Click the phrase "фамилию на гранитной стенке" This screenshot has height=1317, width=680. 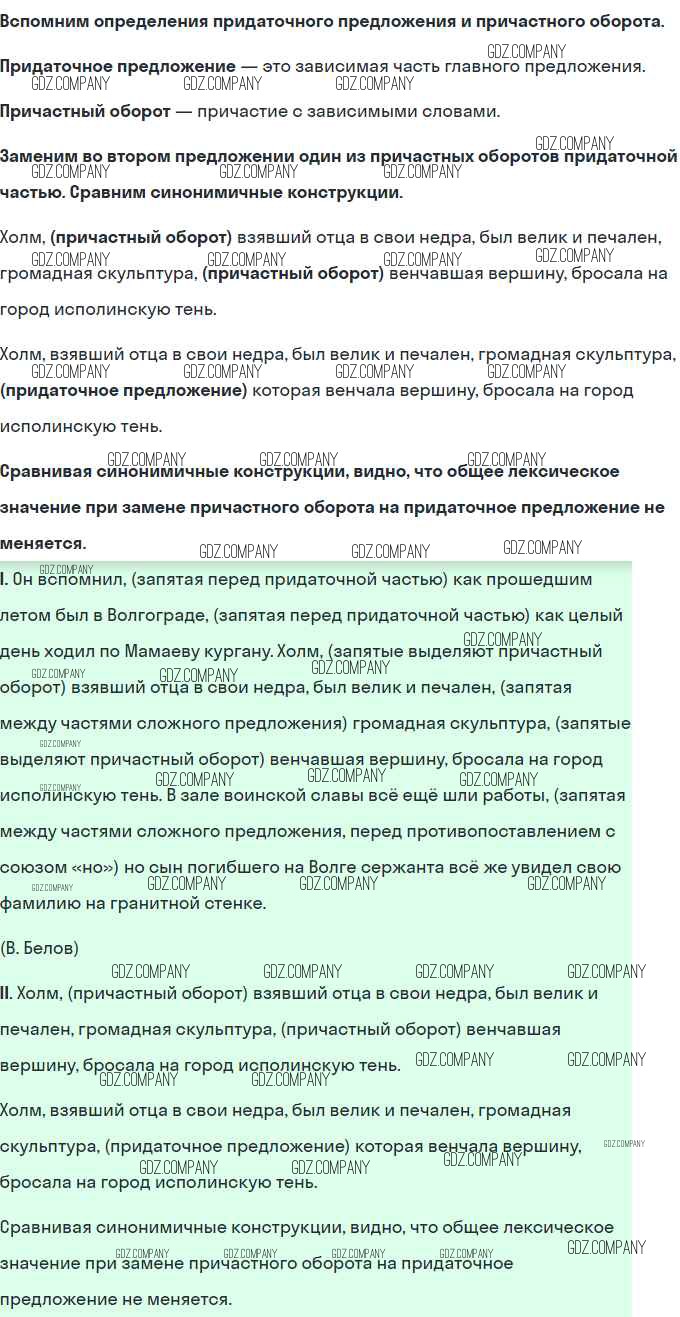133,903
